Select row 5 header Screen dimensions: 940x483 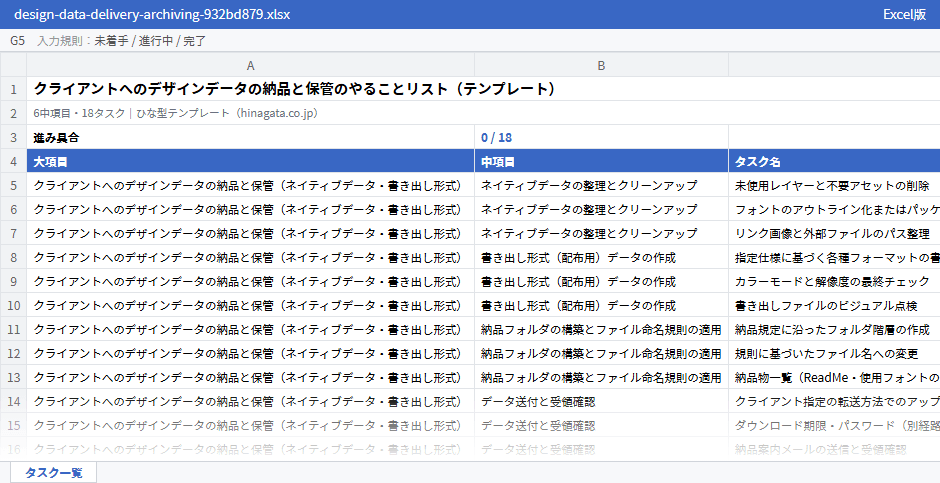(13, 185)
